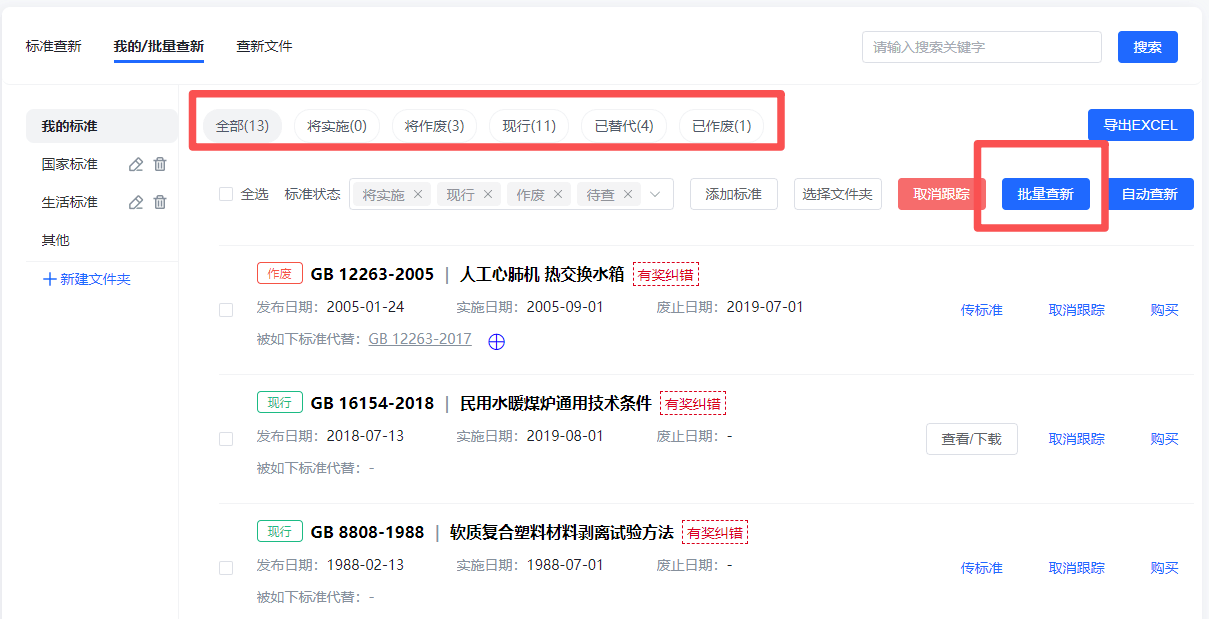Image resolution: width=1209 pixels, height=619 pixels.
Task: Open the GB 12263-2017 replacement link
Action: [420, 339]
